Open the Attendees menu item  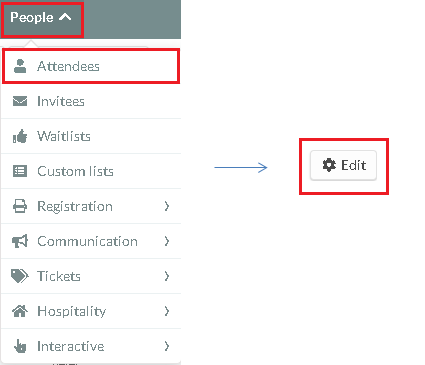click(x=91, y=66)
